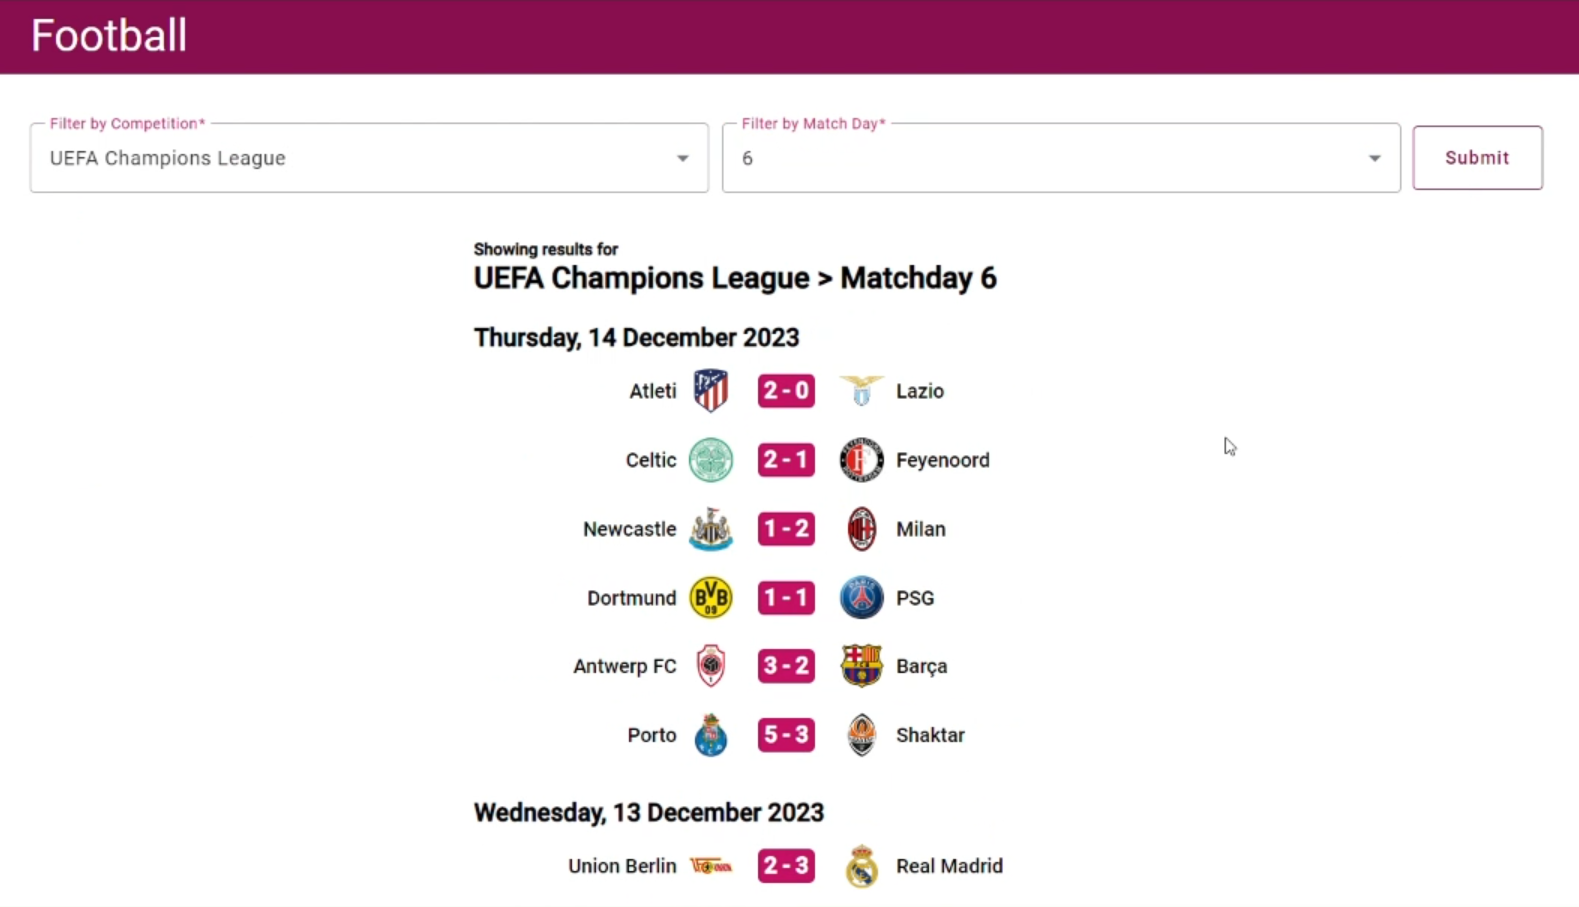Open the Filter by Competition dropdown
This screenshot has width=1579, height=907.
[369, 158]
